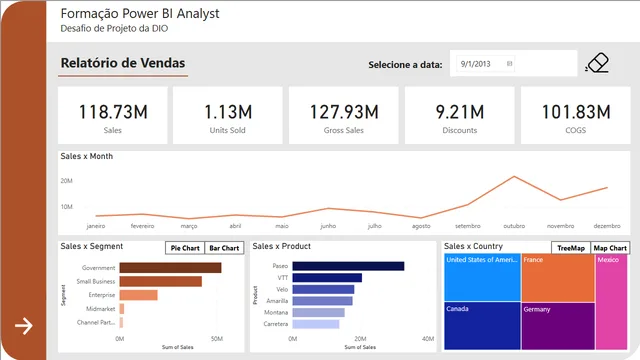The width and height of the screenshot is (640, 360).
Task: Click the Government segment bar
Action: pyautogui.click(x=170, y=268)
